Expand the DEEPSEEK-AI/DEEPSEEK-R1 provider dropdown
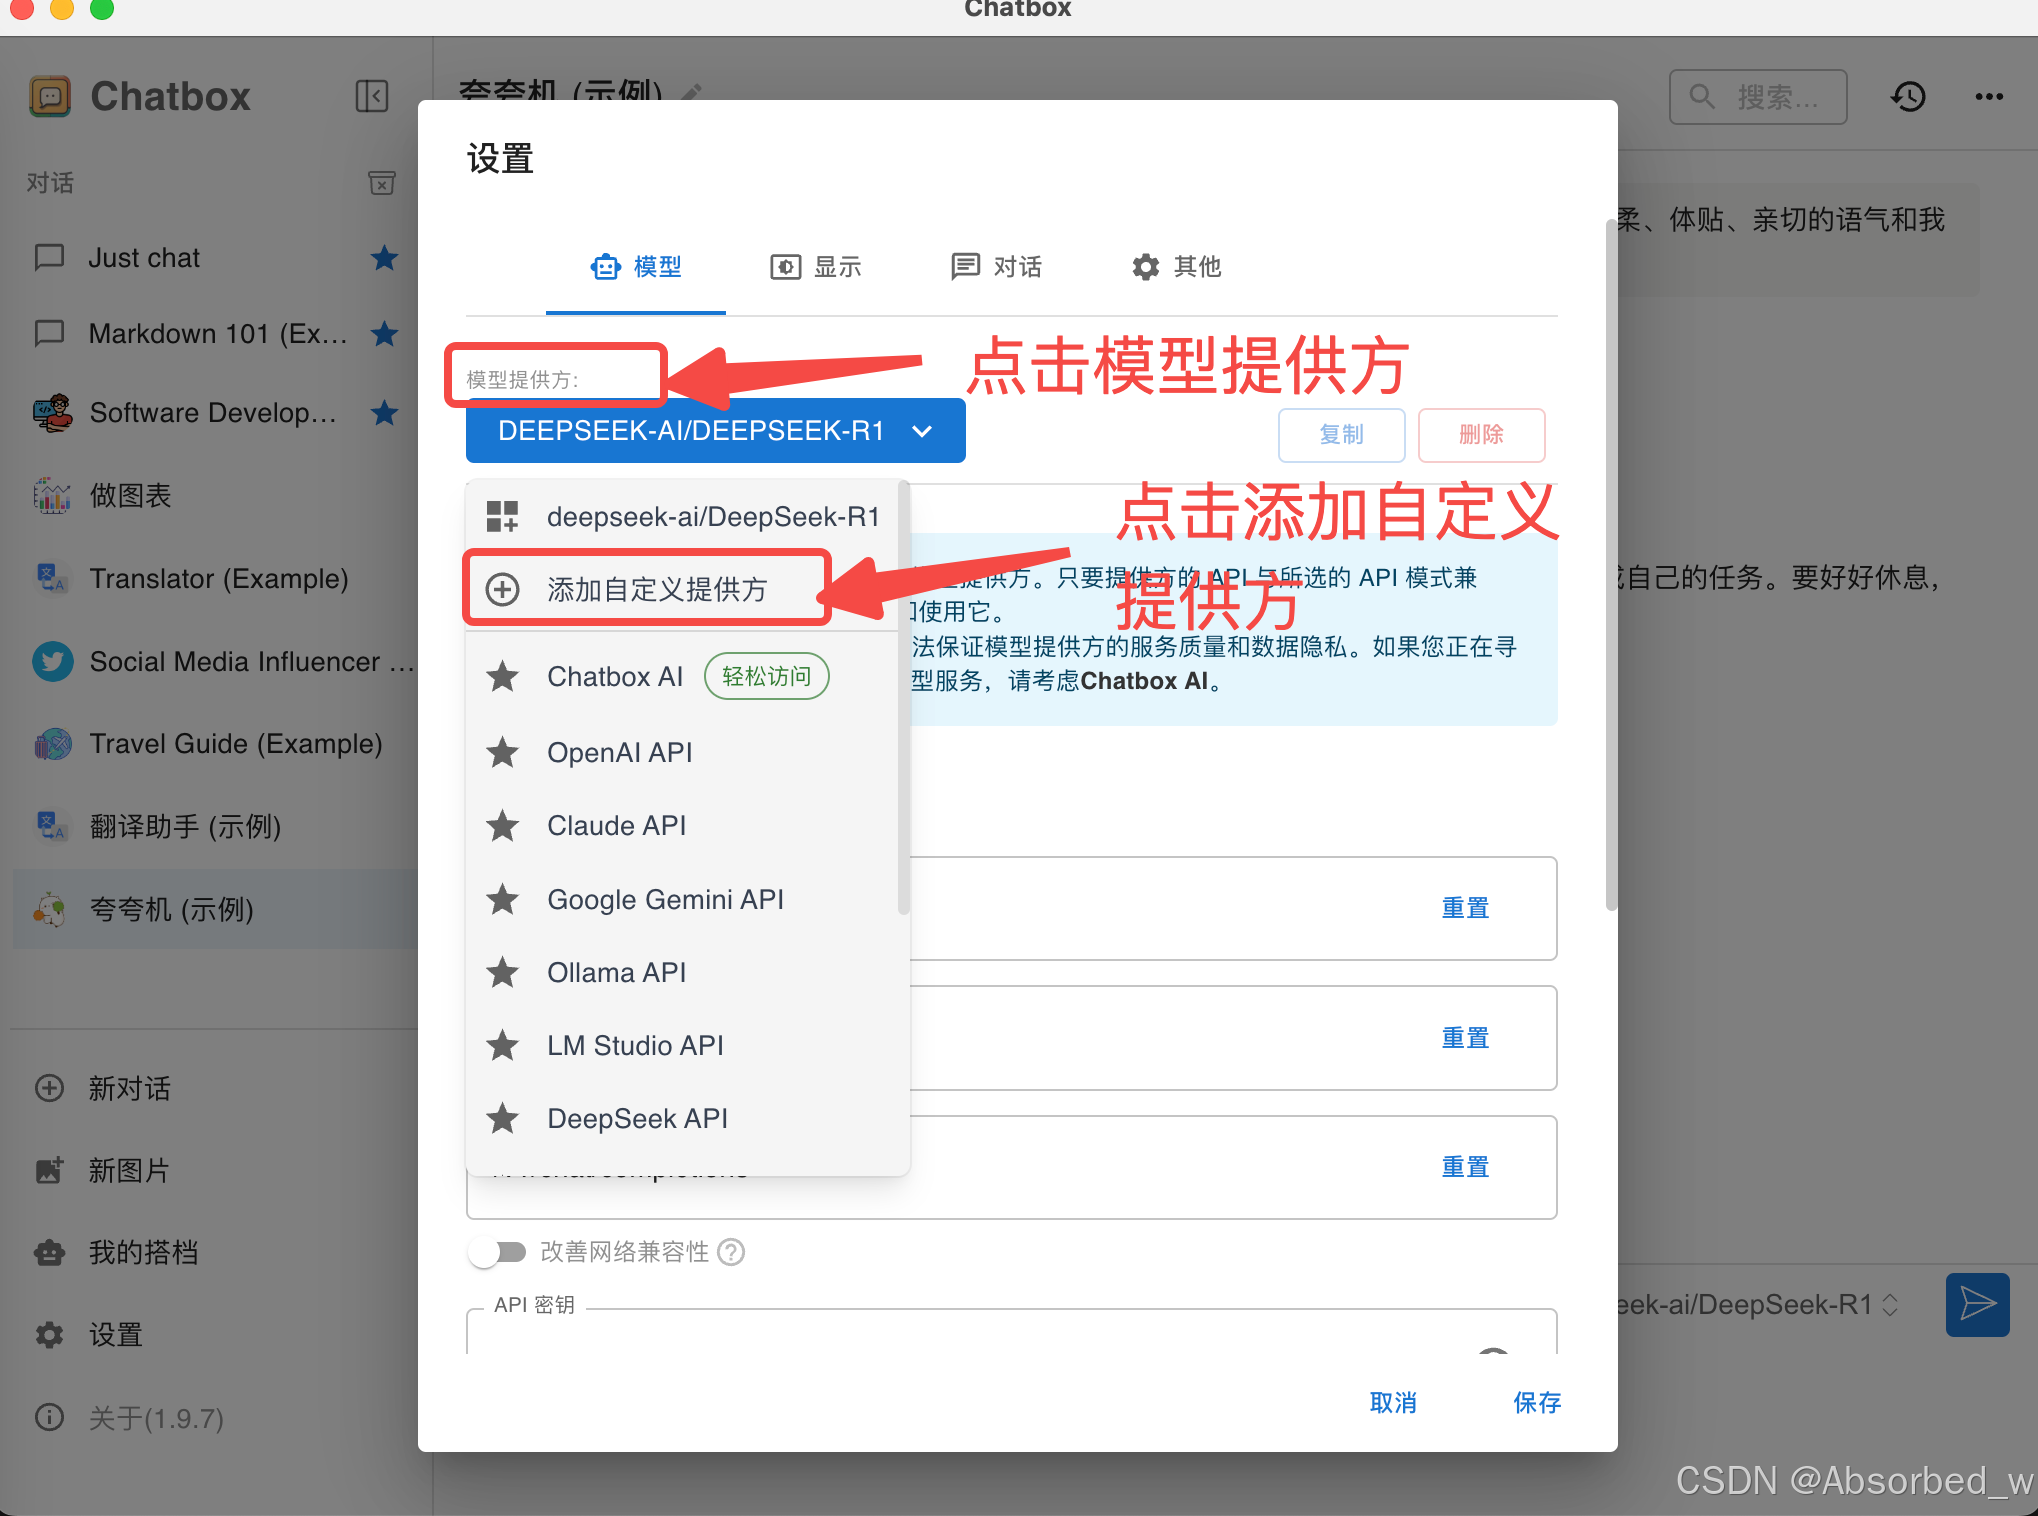 click(x=715, y=431)
